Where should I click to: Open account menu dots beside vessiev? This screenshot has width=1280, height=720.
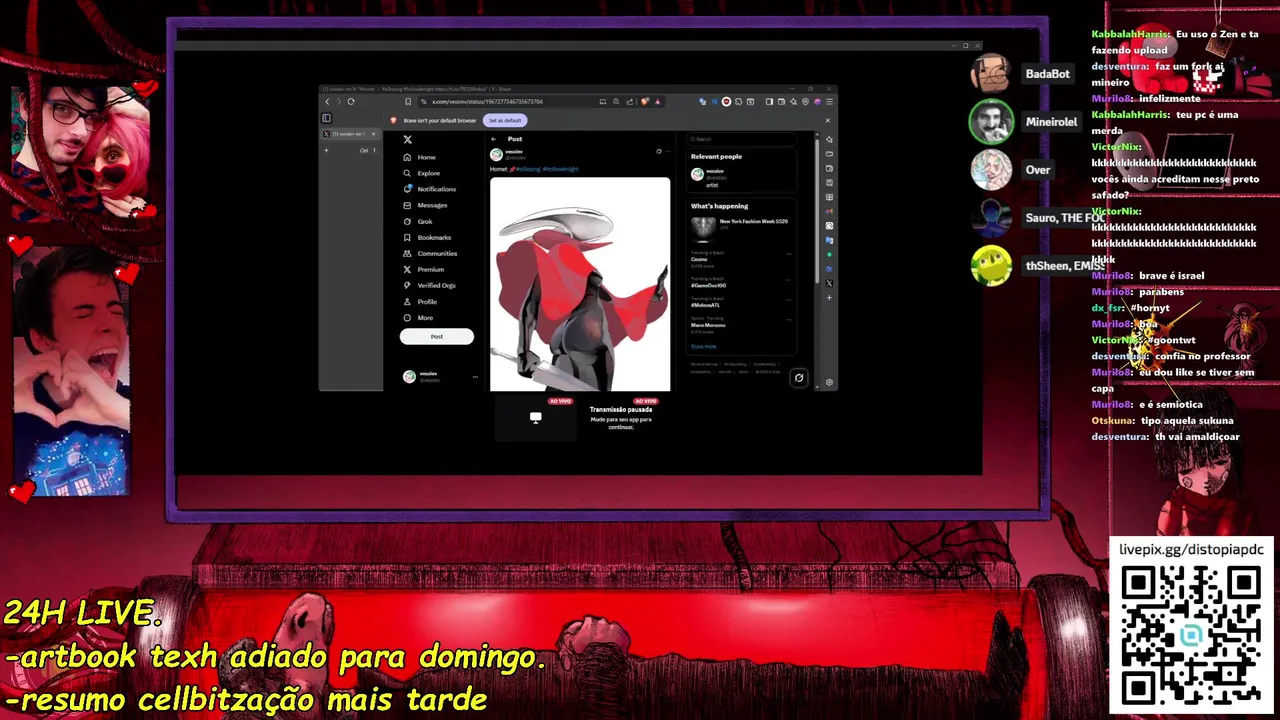475,377
